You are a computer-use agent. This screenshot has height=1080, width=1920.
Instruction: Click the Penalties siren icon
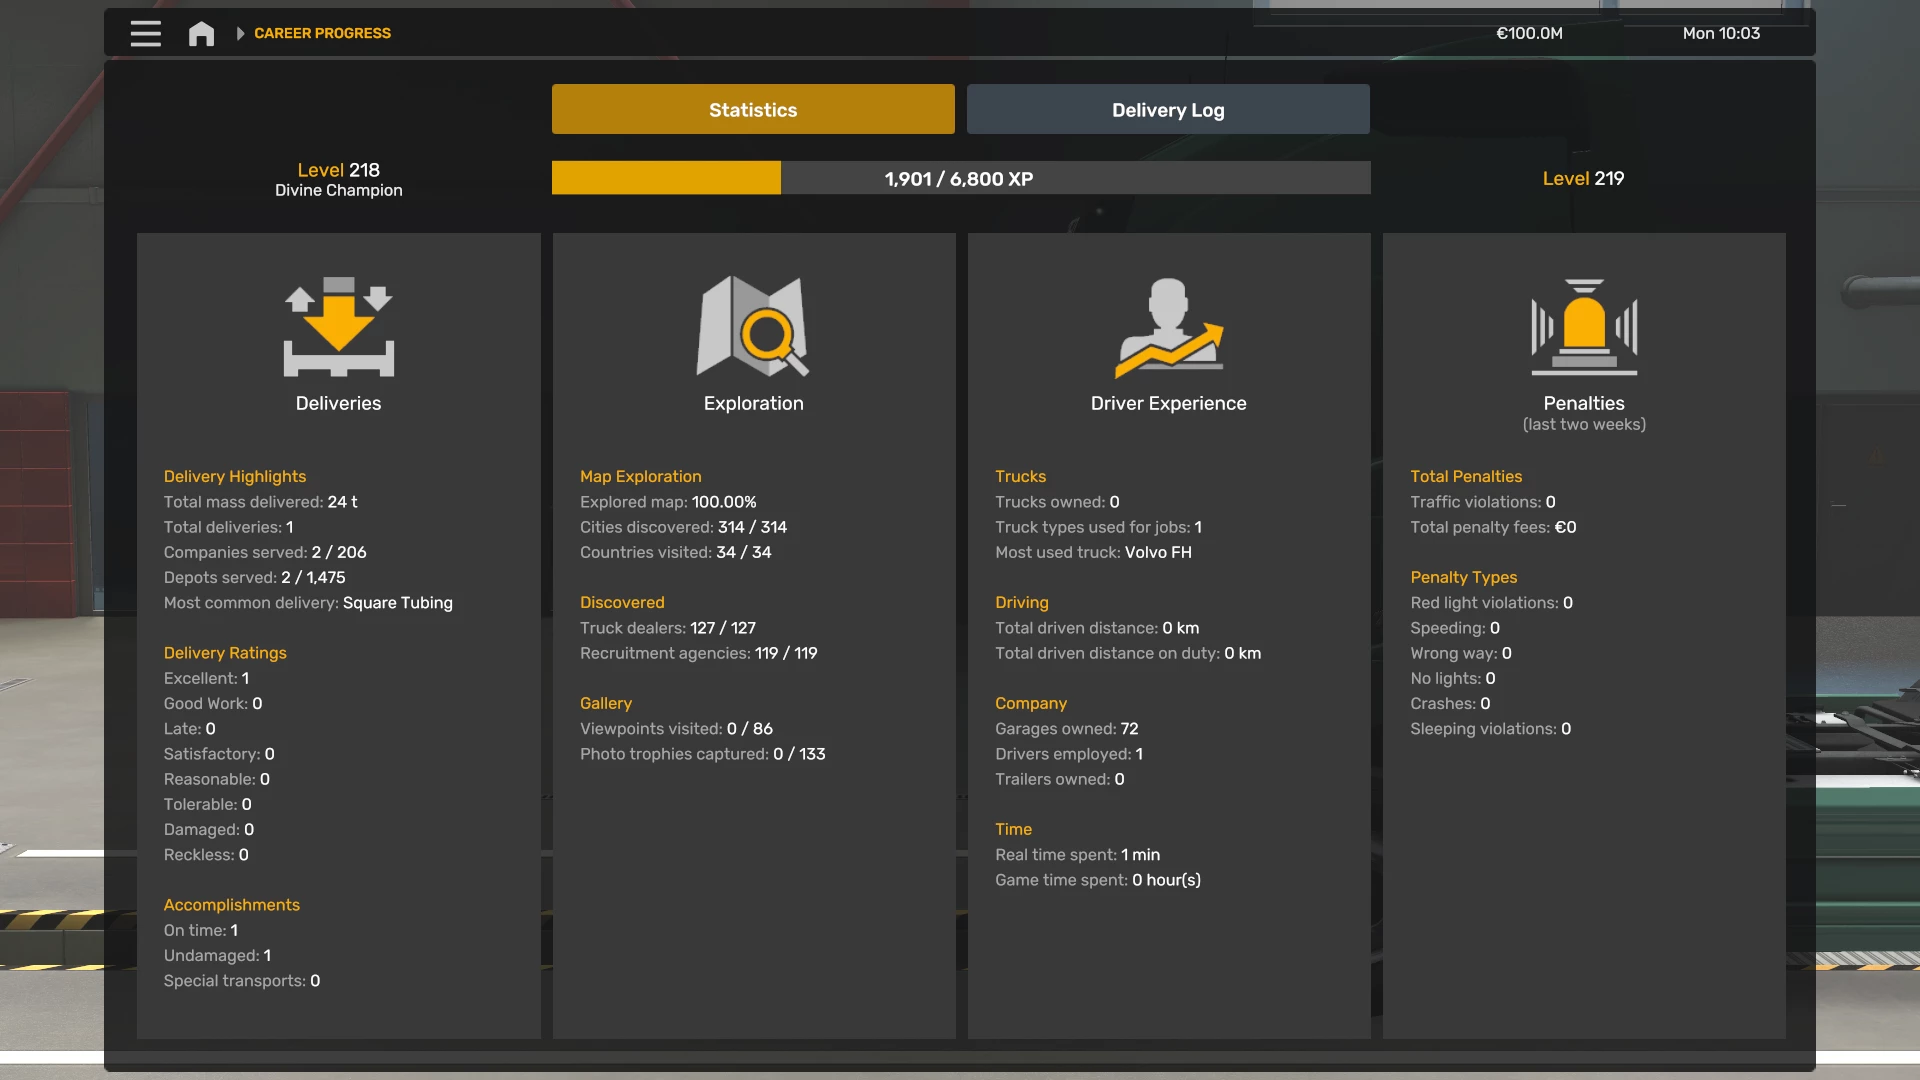1583,326
